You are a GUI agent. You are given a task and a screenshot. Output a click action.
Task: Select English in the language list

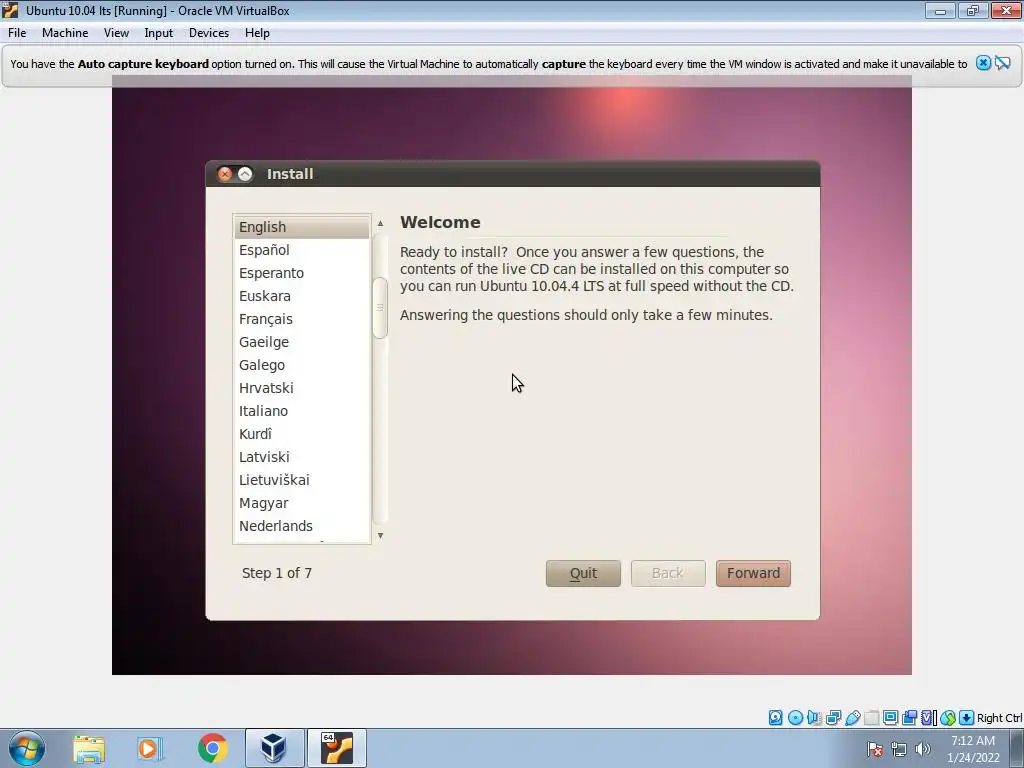[x=302, y=227]
